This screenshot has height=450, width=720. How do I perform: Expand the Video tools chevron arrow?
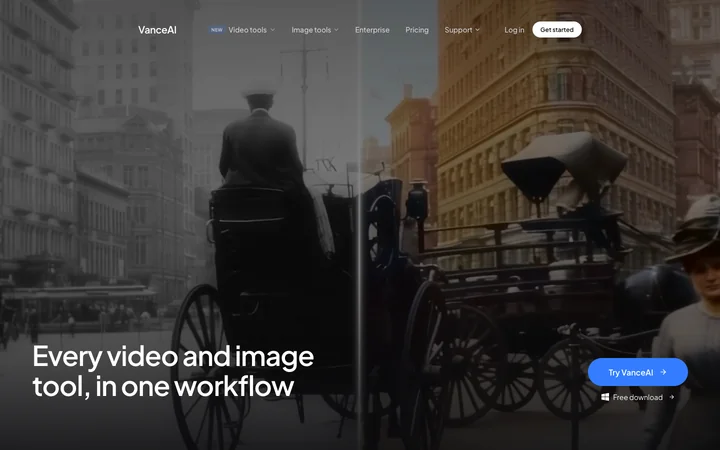coord(273,30)
